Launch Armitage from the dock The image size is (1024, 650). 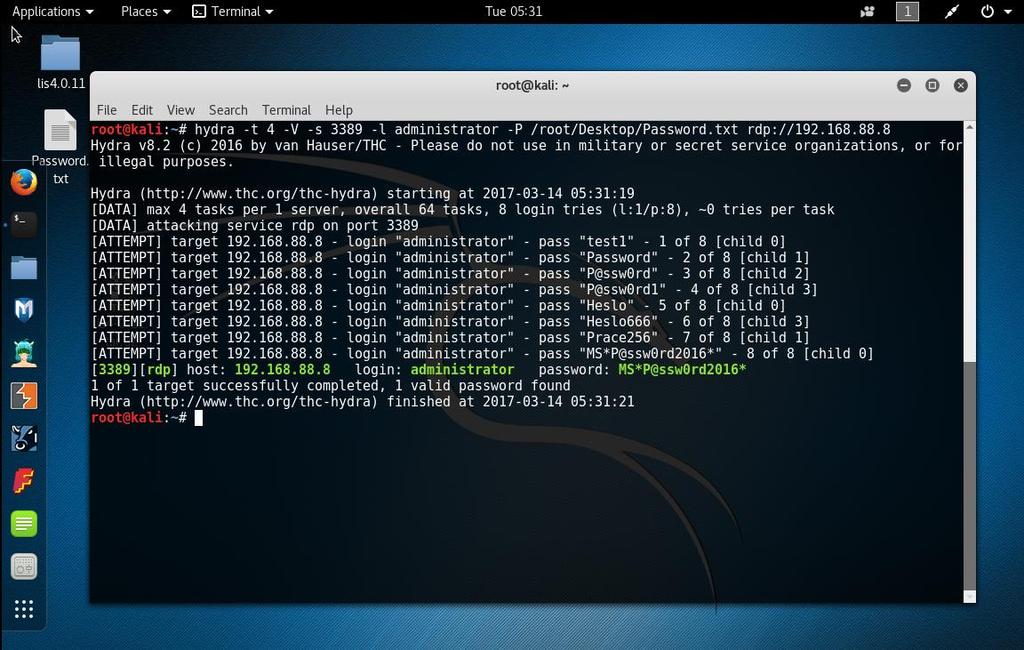pyautogui.click(x=24, y=353)
